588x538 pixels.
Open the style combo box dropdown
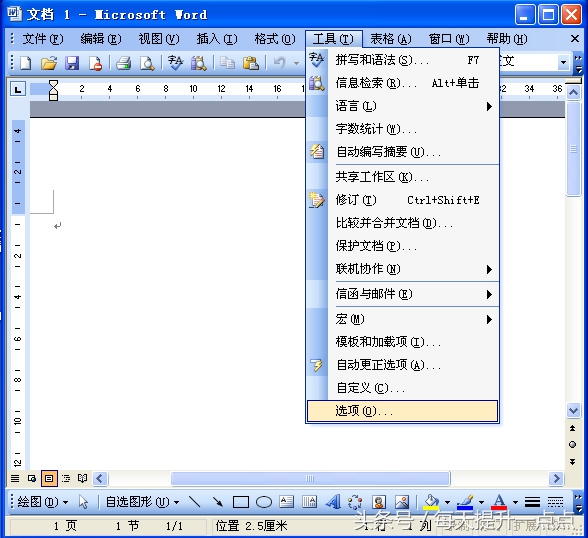click(563, 62)
